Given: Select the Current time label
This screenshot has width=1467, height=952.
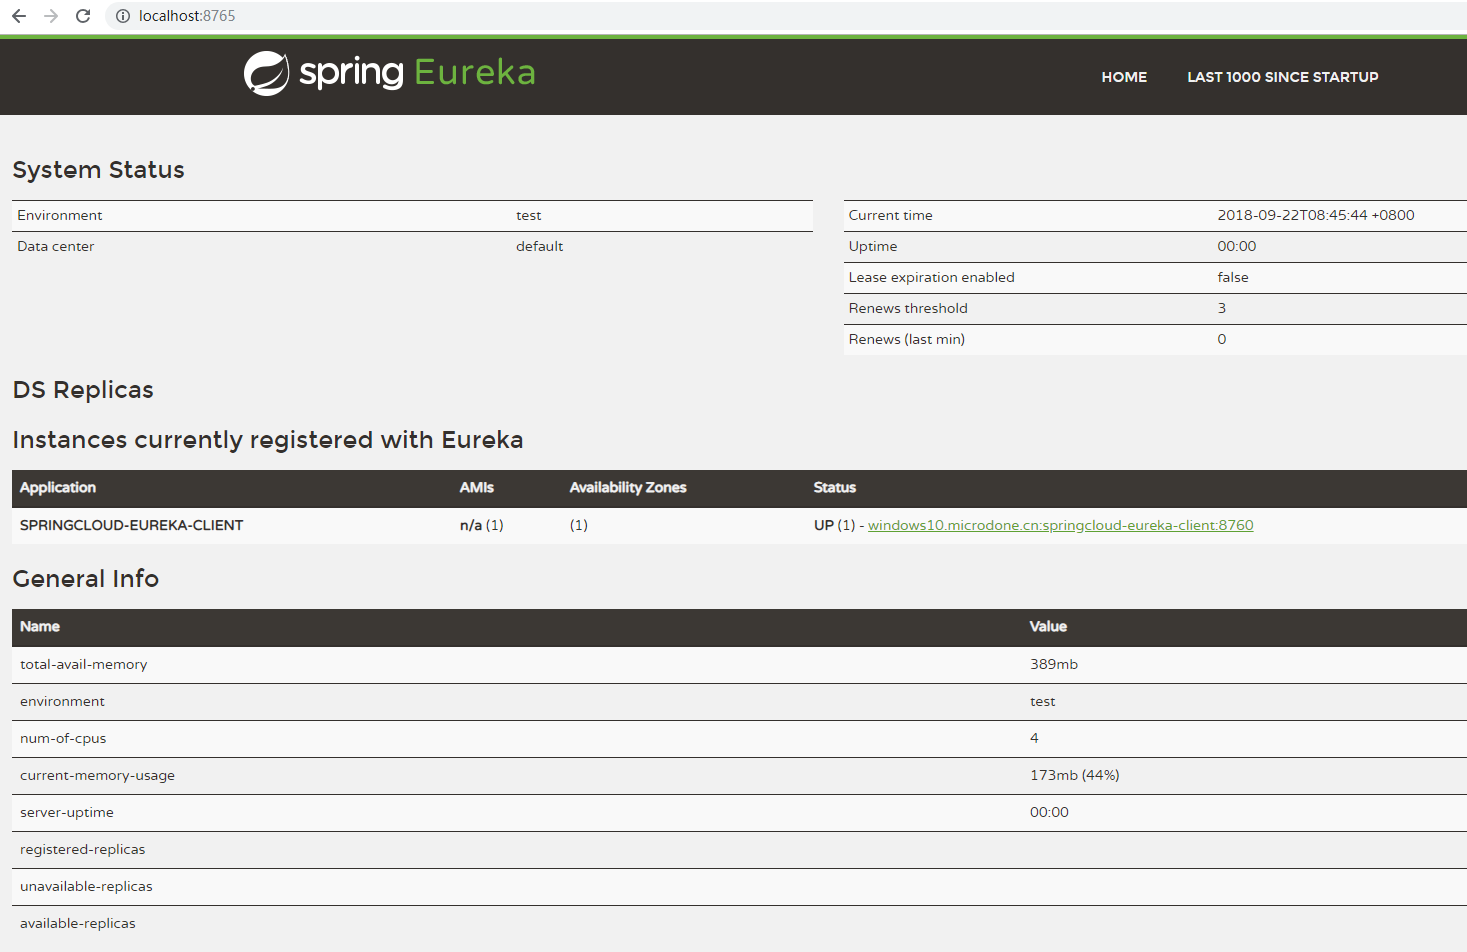Looking at the screenshot, I should point(891,215).
